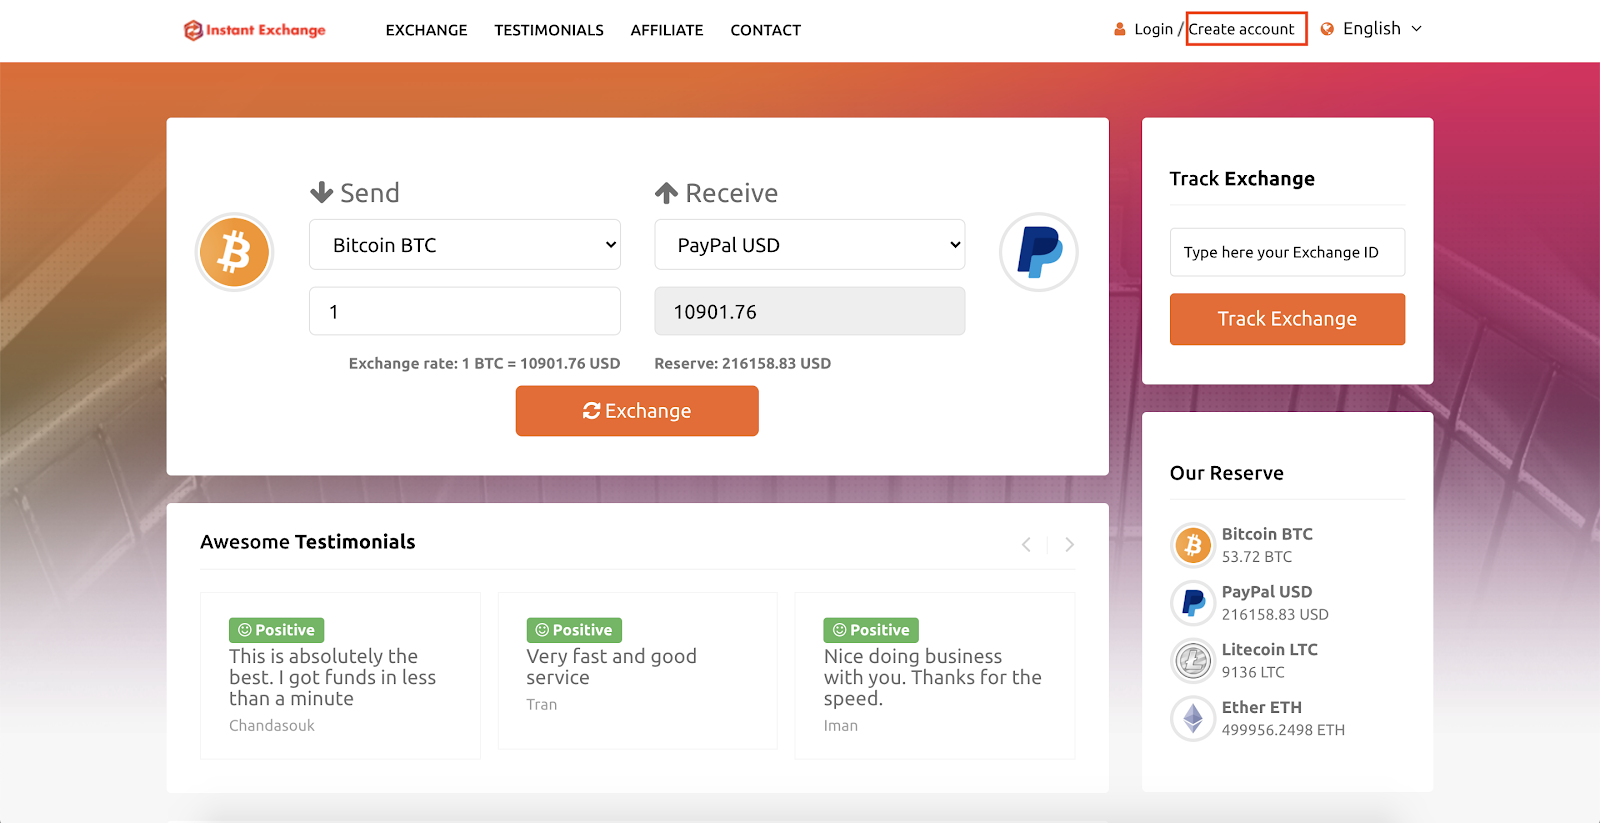Click the Litecoin LTC reserve icon
The image size is (1600, 823).
tap(1193, 660)
